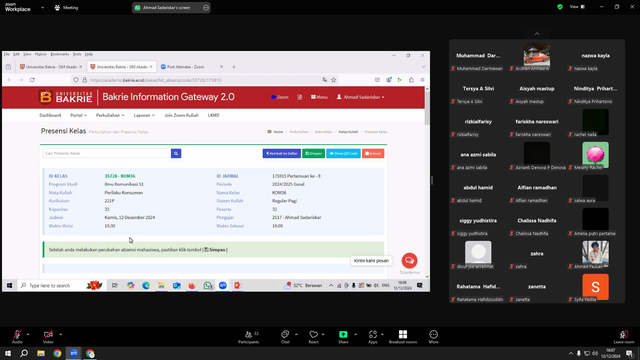Open Breakout rooms
The width and height of the screenshot is (640, 360).
click(x=403, y=337)
